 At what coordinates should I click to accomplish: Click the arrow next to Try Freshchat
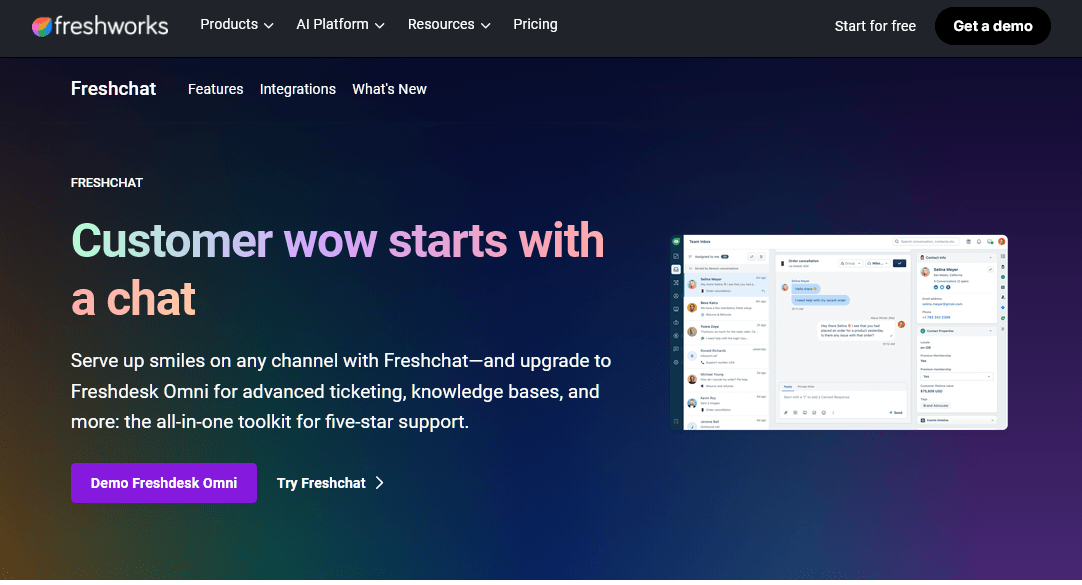point(380,483)
